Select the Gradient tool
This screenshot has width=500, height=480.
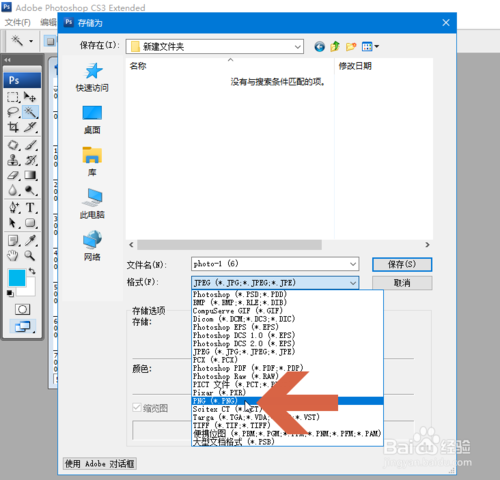pyautogui.click(x=30, y=175)
